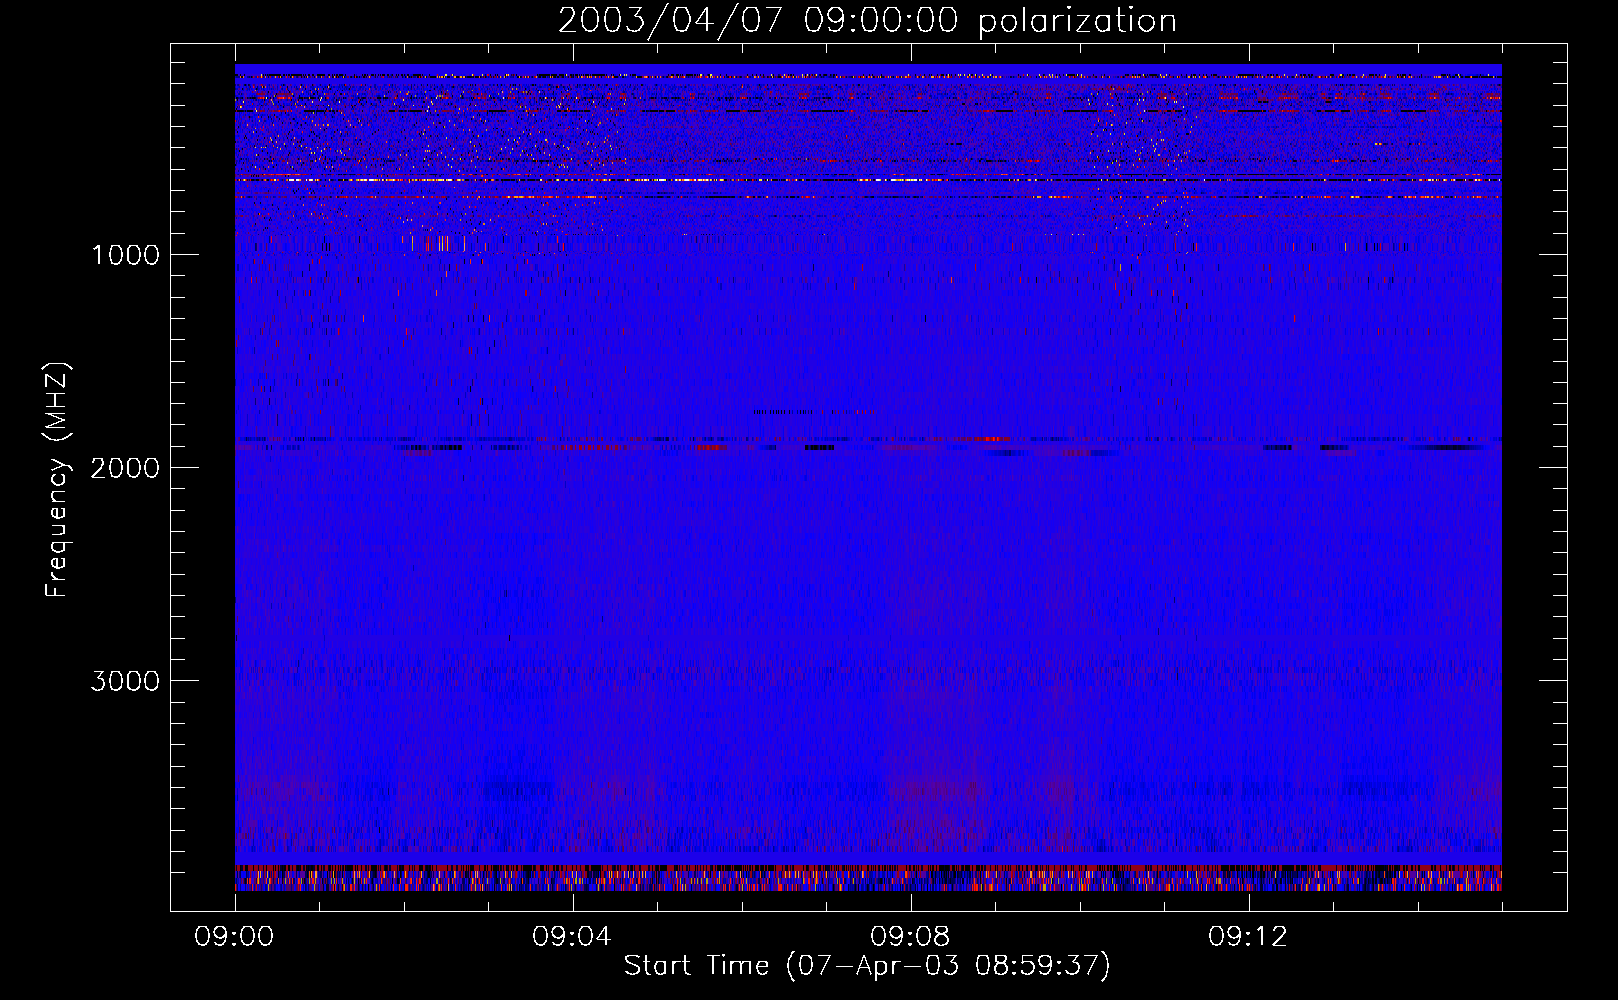1618x1000 pixels.
Task: Click the 2000 frequency tick label
Action: [x=125, y=468]
